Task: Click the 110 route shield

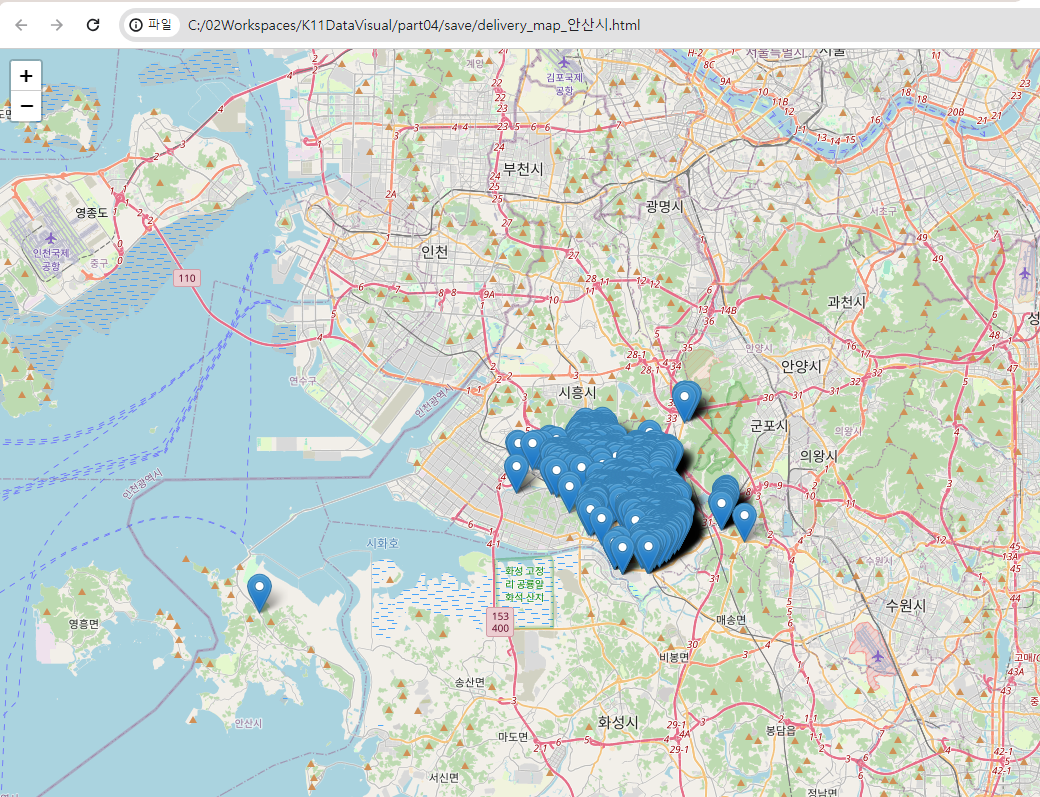Action: [x=187, y=278]
